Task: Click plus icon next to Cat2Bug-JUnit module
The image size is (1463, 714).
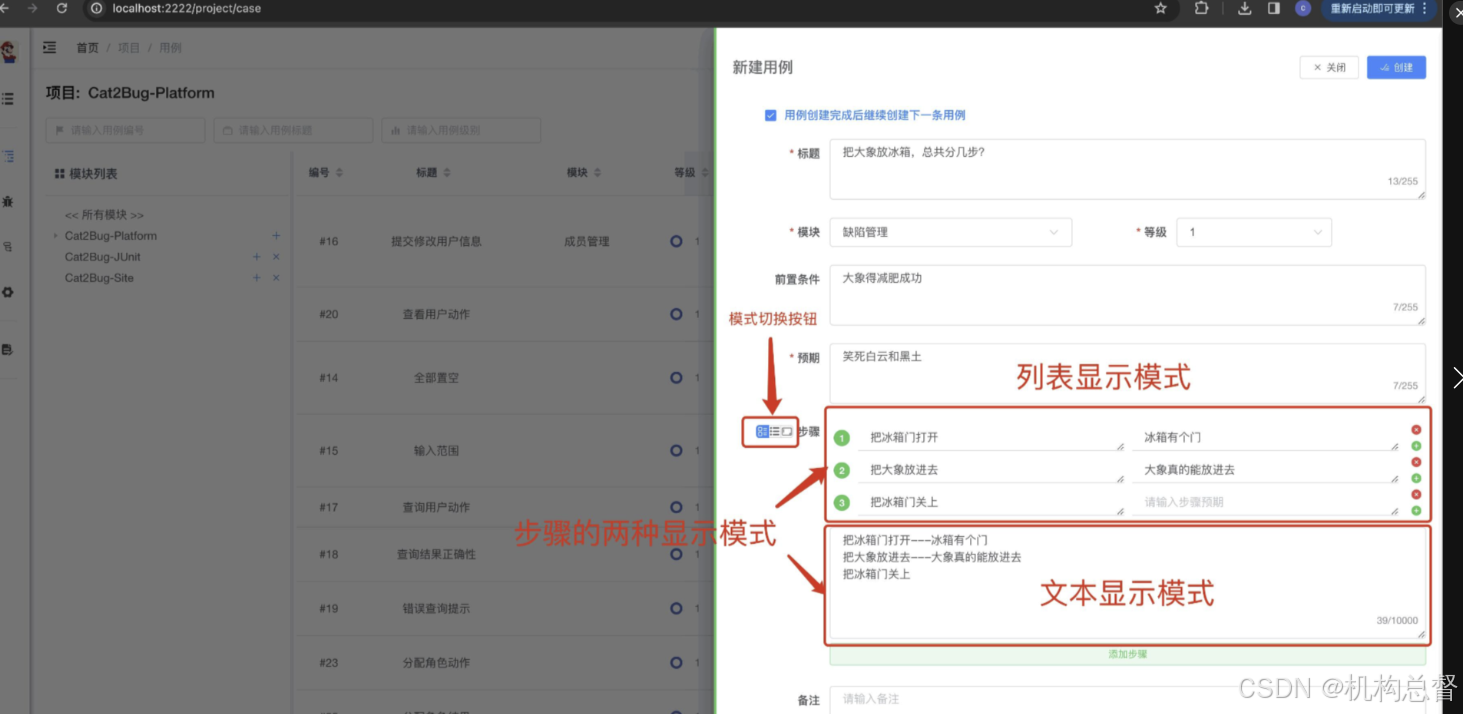Action: 257,257
